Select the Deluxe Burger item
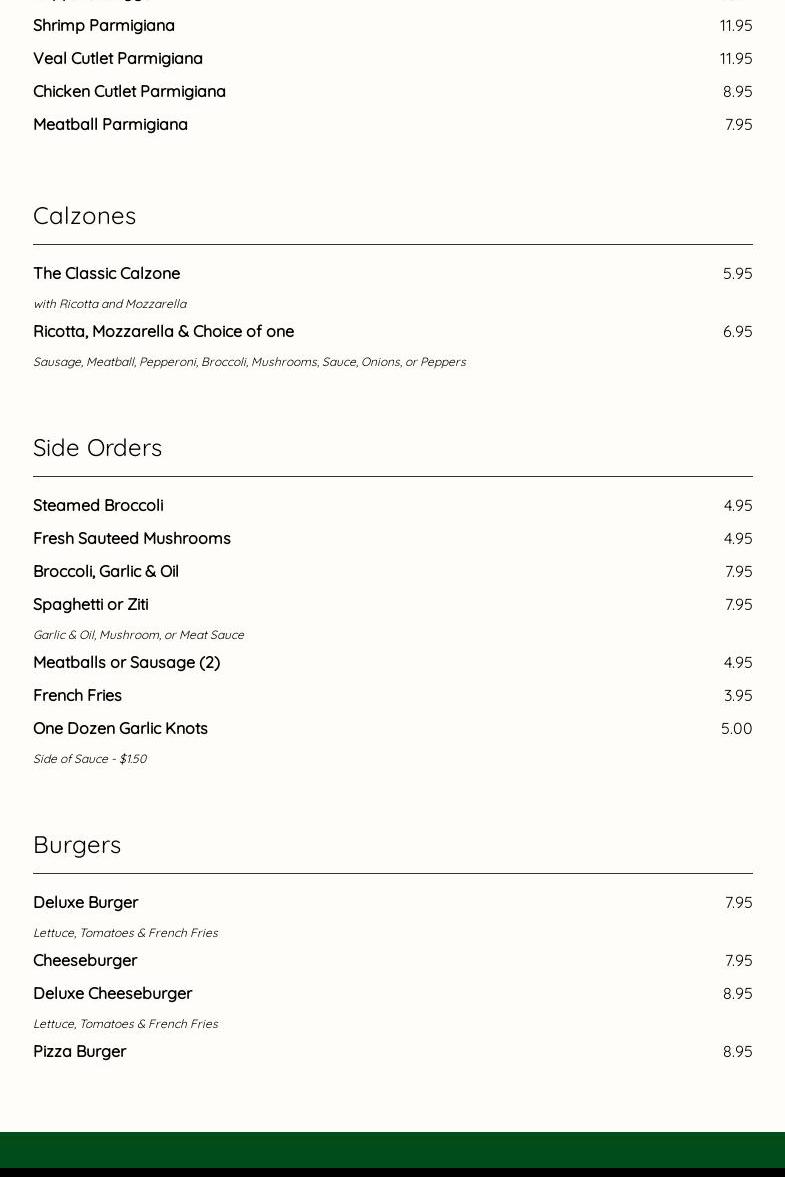The height and width of the screenshot is (1177, 785). [85, 902]
